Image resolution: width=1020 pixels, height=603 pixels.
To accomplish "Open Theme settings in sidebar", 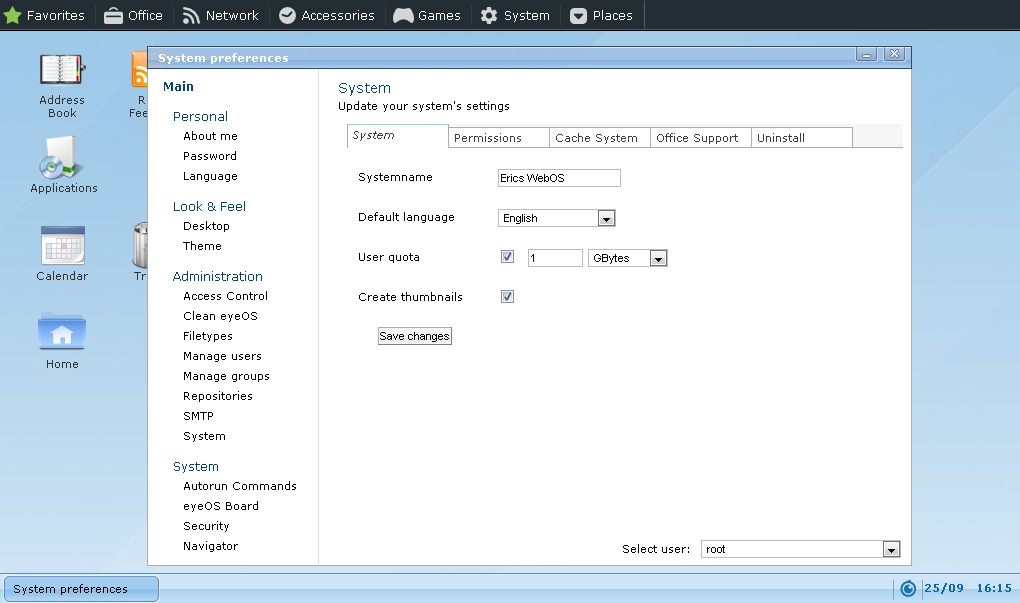I will tap(202, 246).
